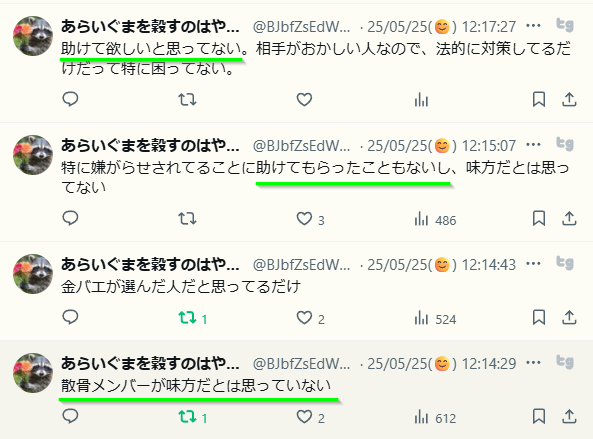This screenshot has width=593, height=439.
Task: Bookmark the 12:17:27 tweet
Action: click(x=539, y=99)
